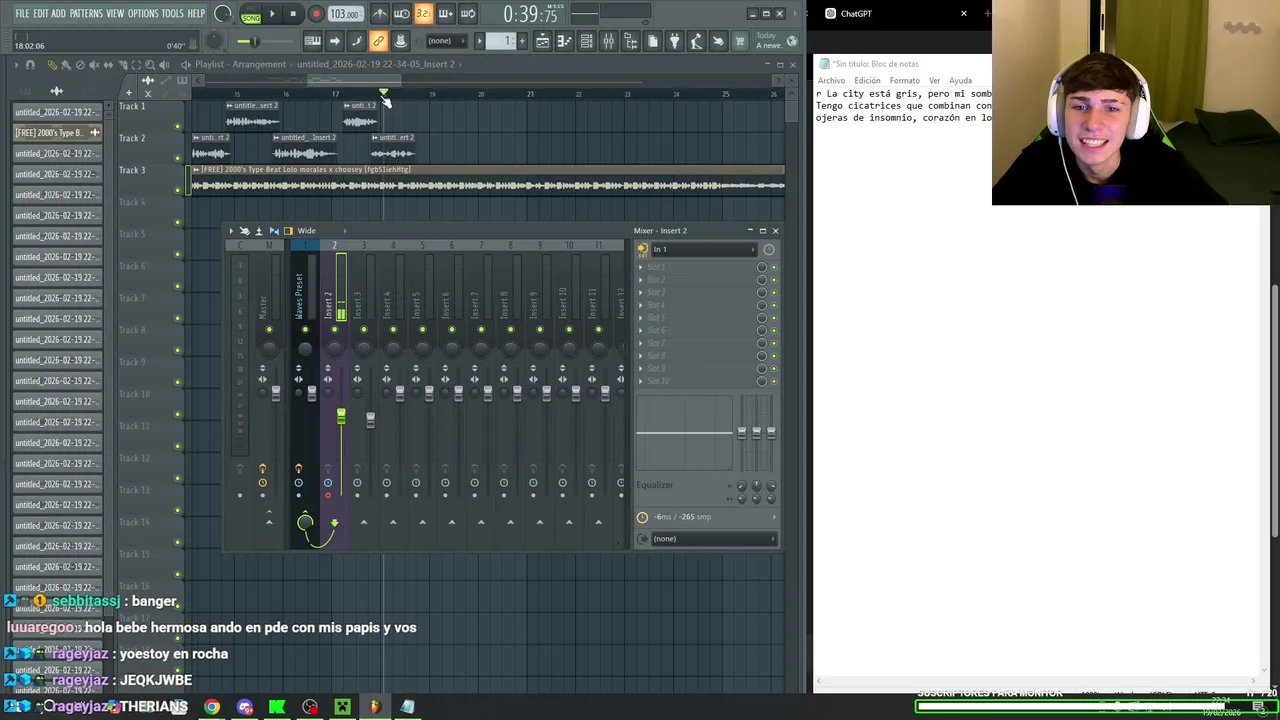1280x720 pixels.
Task: Open the FILE menu
Action: point(22,14)
